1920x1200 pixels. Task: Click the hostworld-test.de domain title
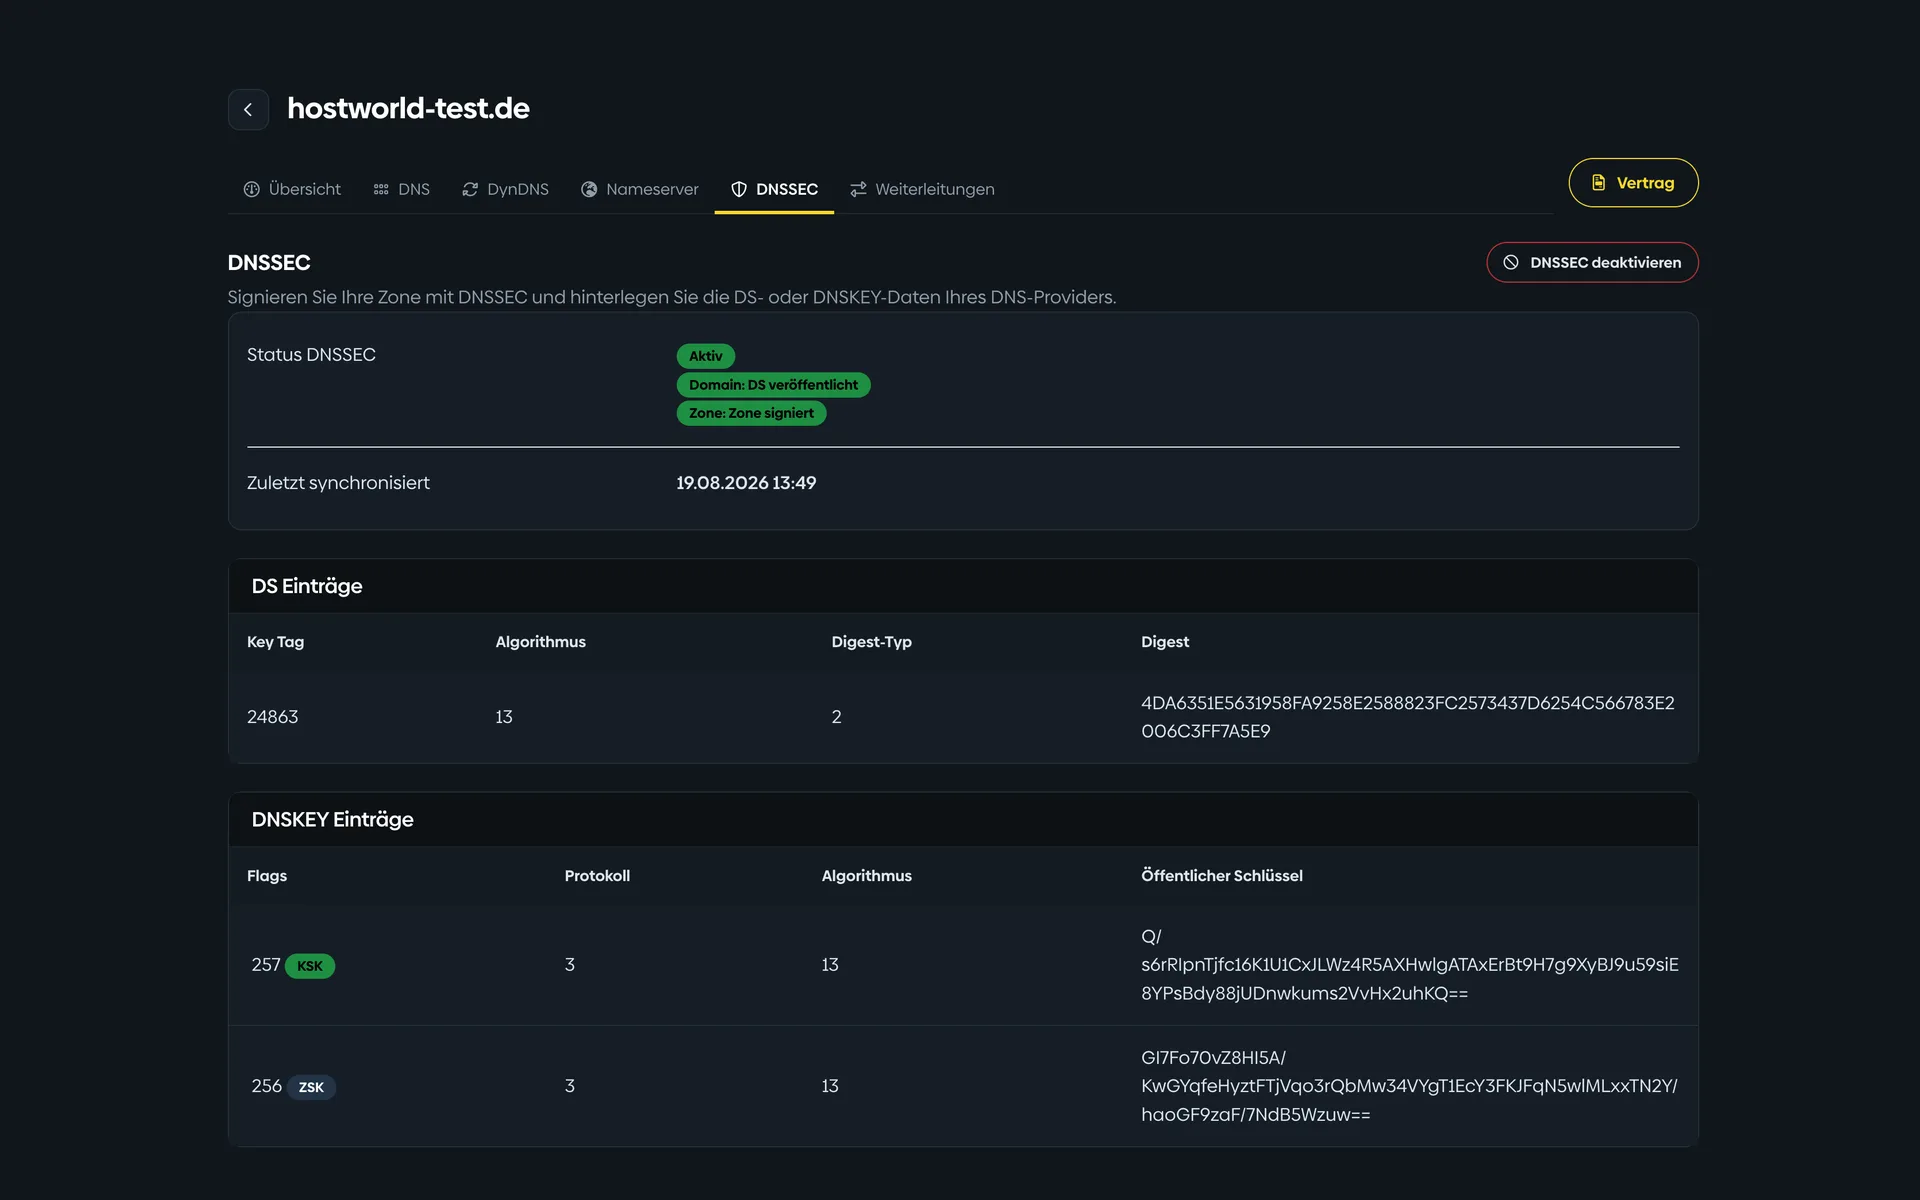pos(408,108)
